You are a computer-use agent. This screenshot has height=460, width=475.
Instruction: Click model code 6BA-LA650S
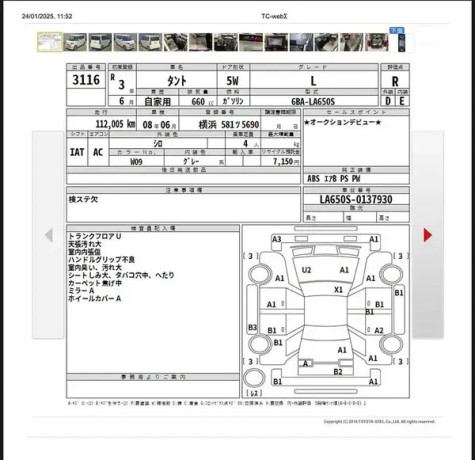[313, 101]
